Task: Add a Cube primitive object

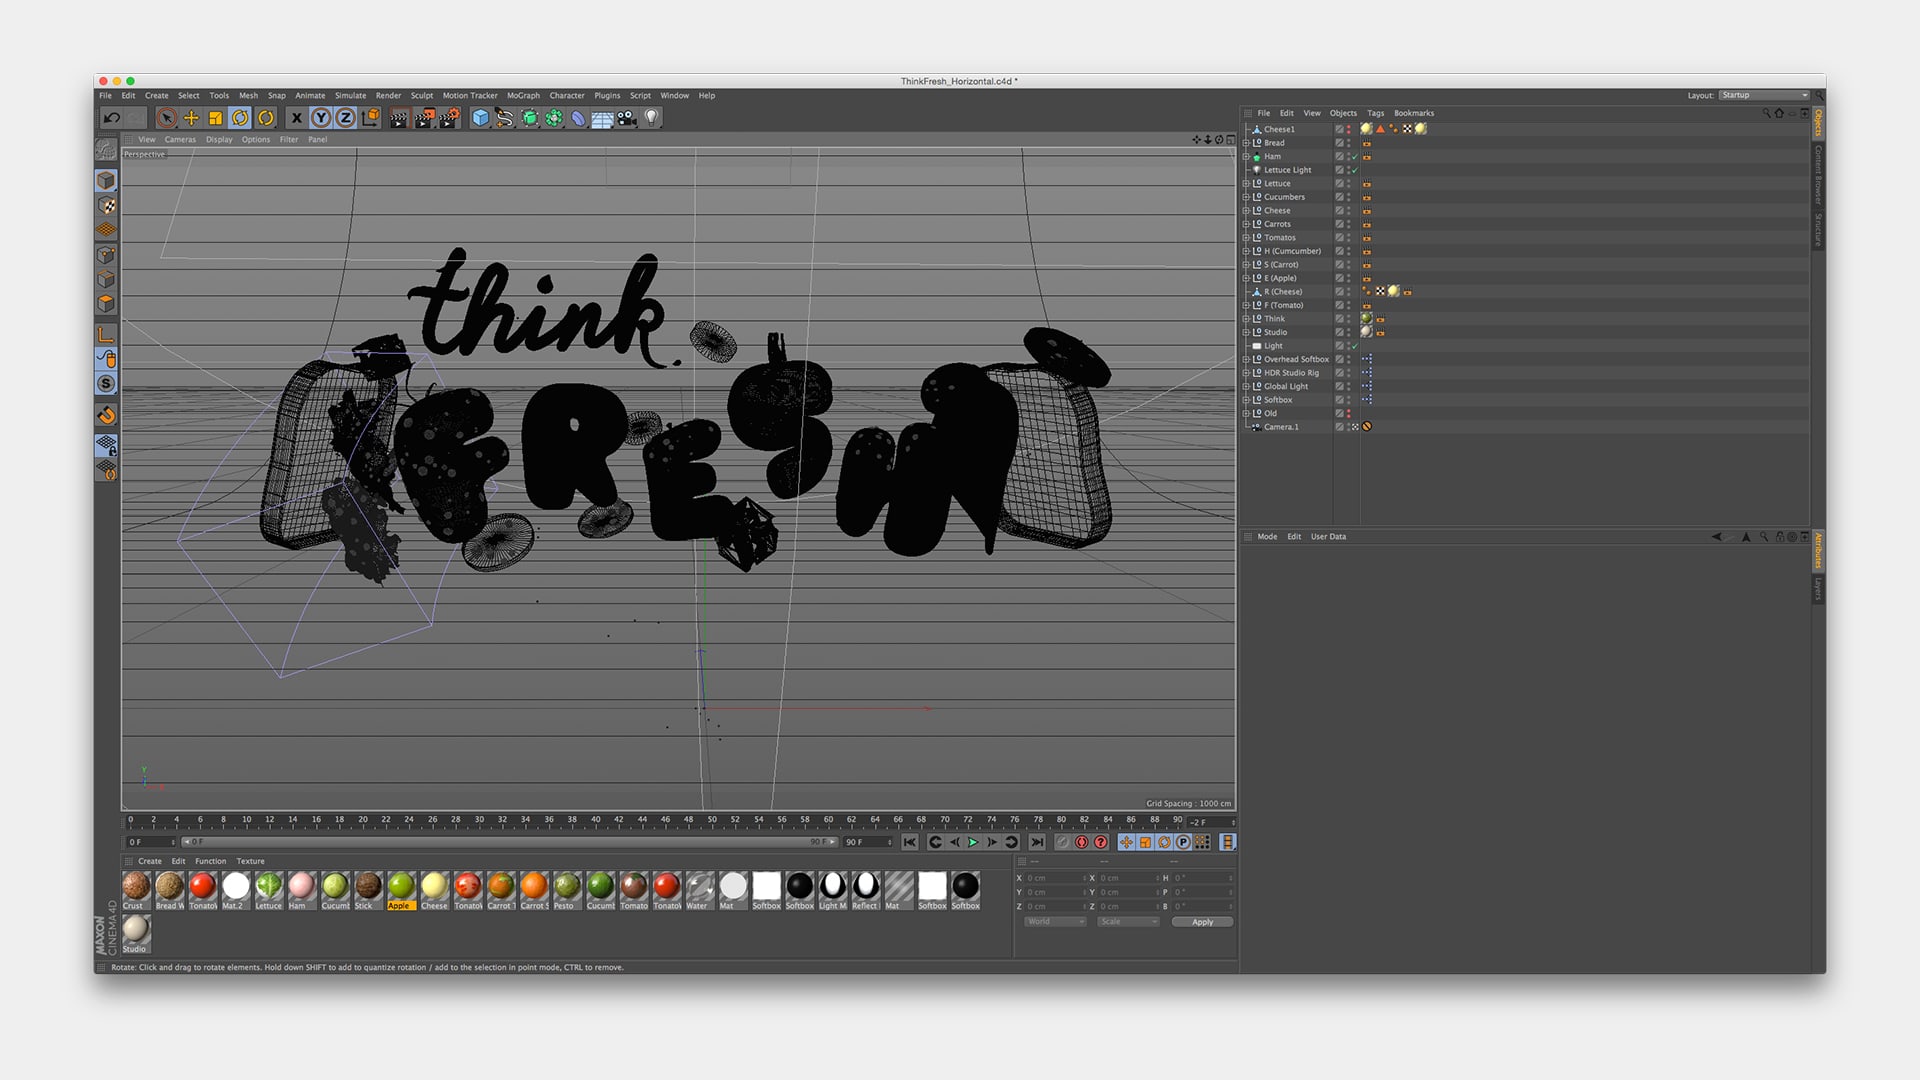Action: point(480,118)
